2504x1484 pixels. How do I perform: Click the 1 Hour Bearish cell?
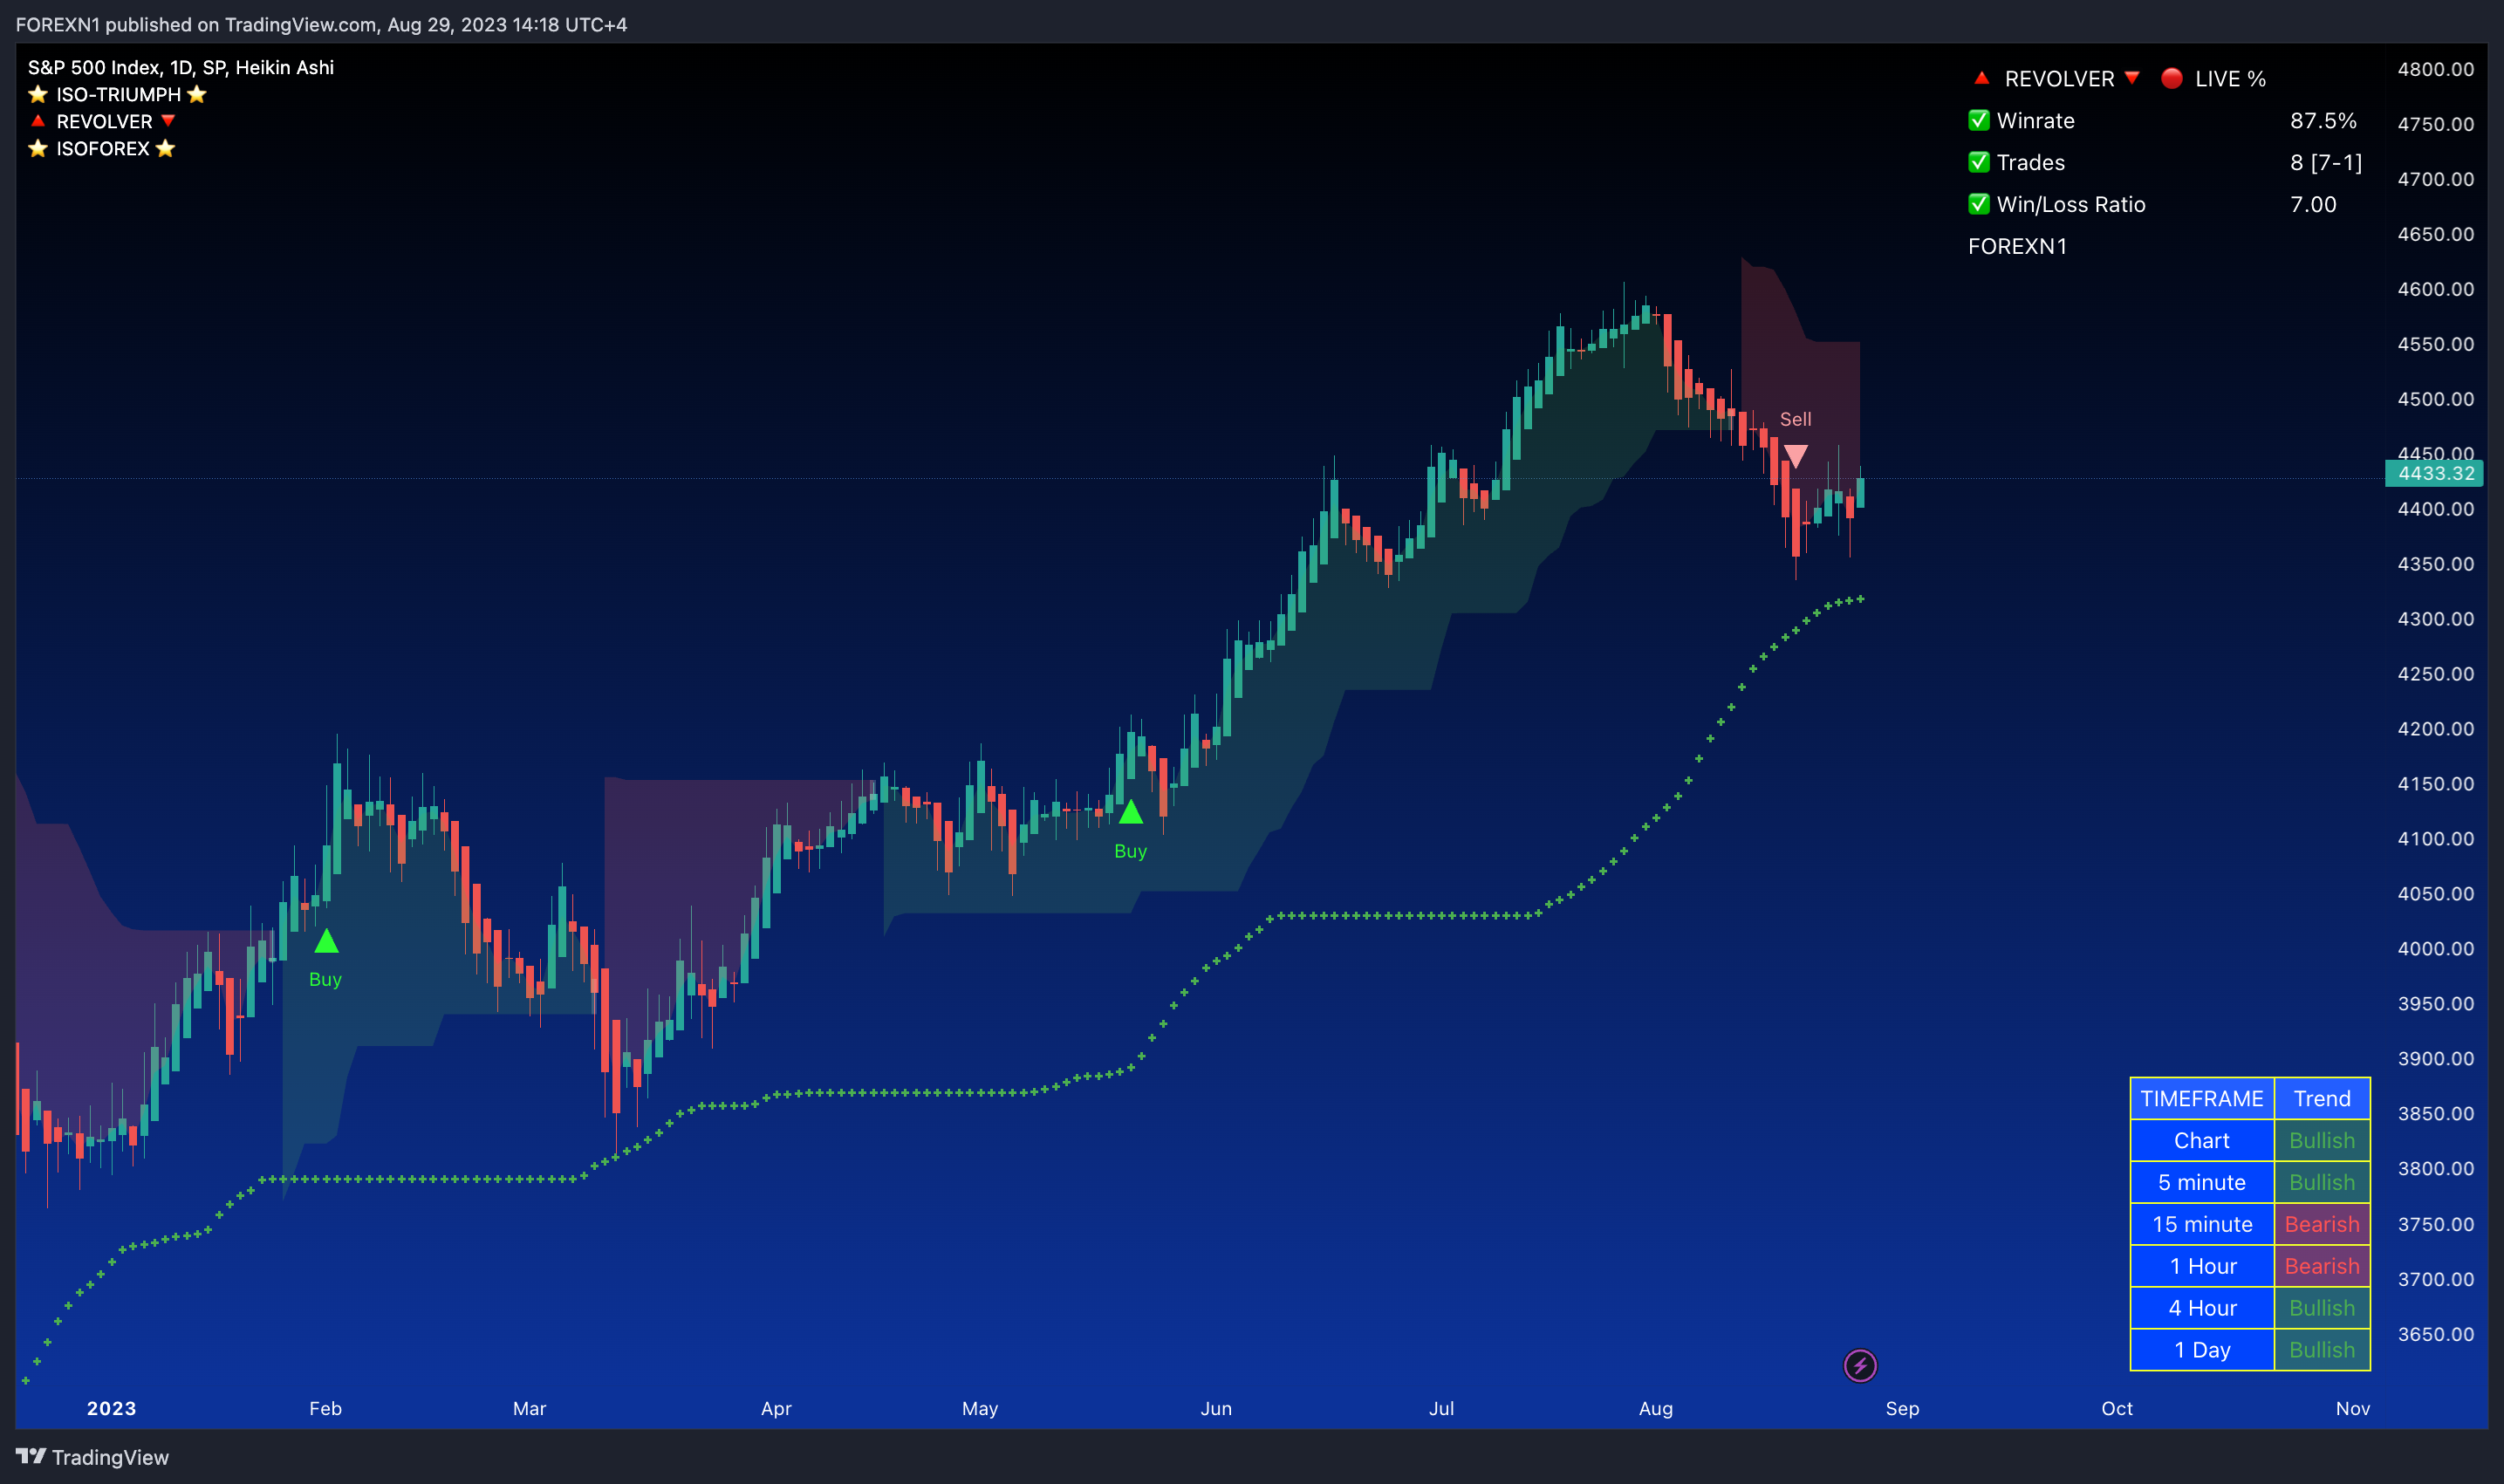[x=2322, y=1266]
